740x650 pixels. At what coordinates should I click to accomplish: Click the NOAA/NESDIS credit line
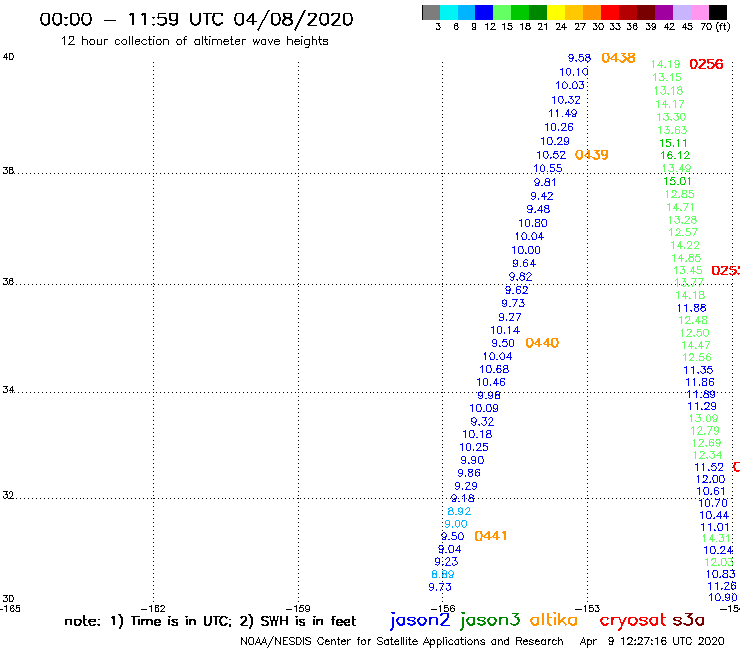402,642
